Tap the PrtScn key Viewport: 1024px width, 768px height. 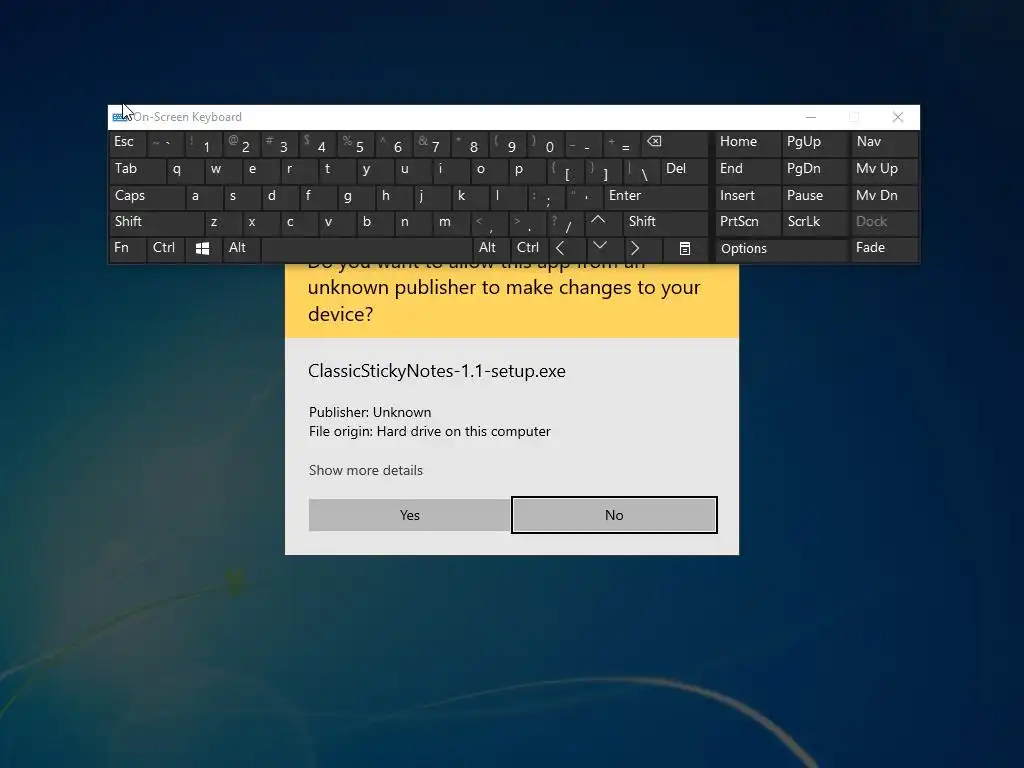pyautogui.click(x=747, y=223)
